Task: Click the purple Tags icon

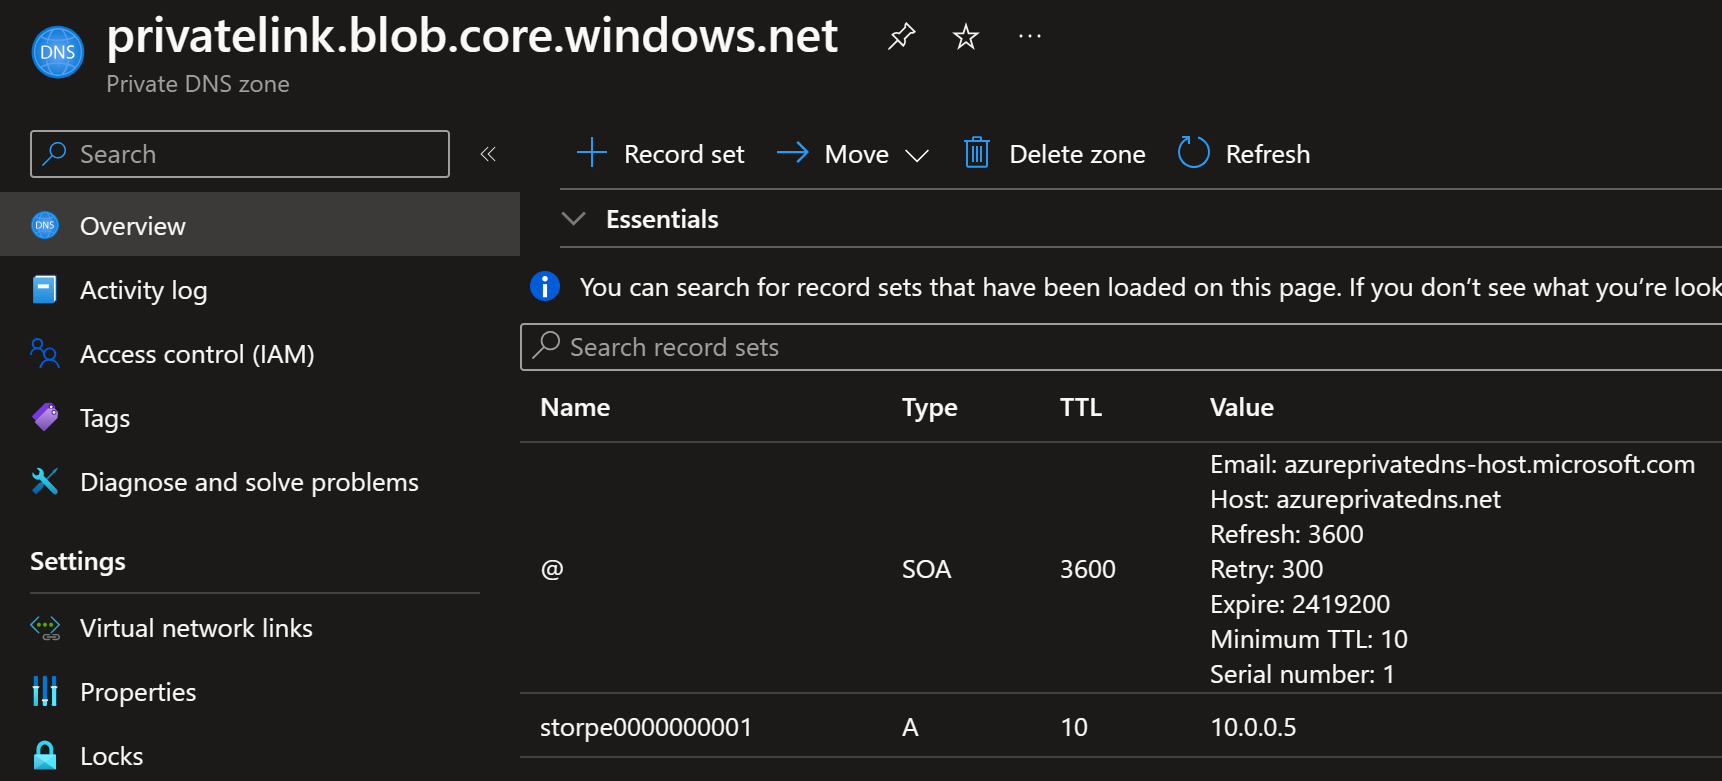Action: (x=45, y=417)
